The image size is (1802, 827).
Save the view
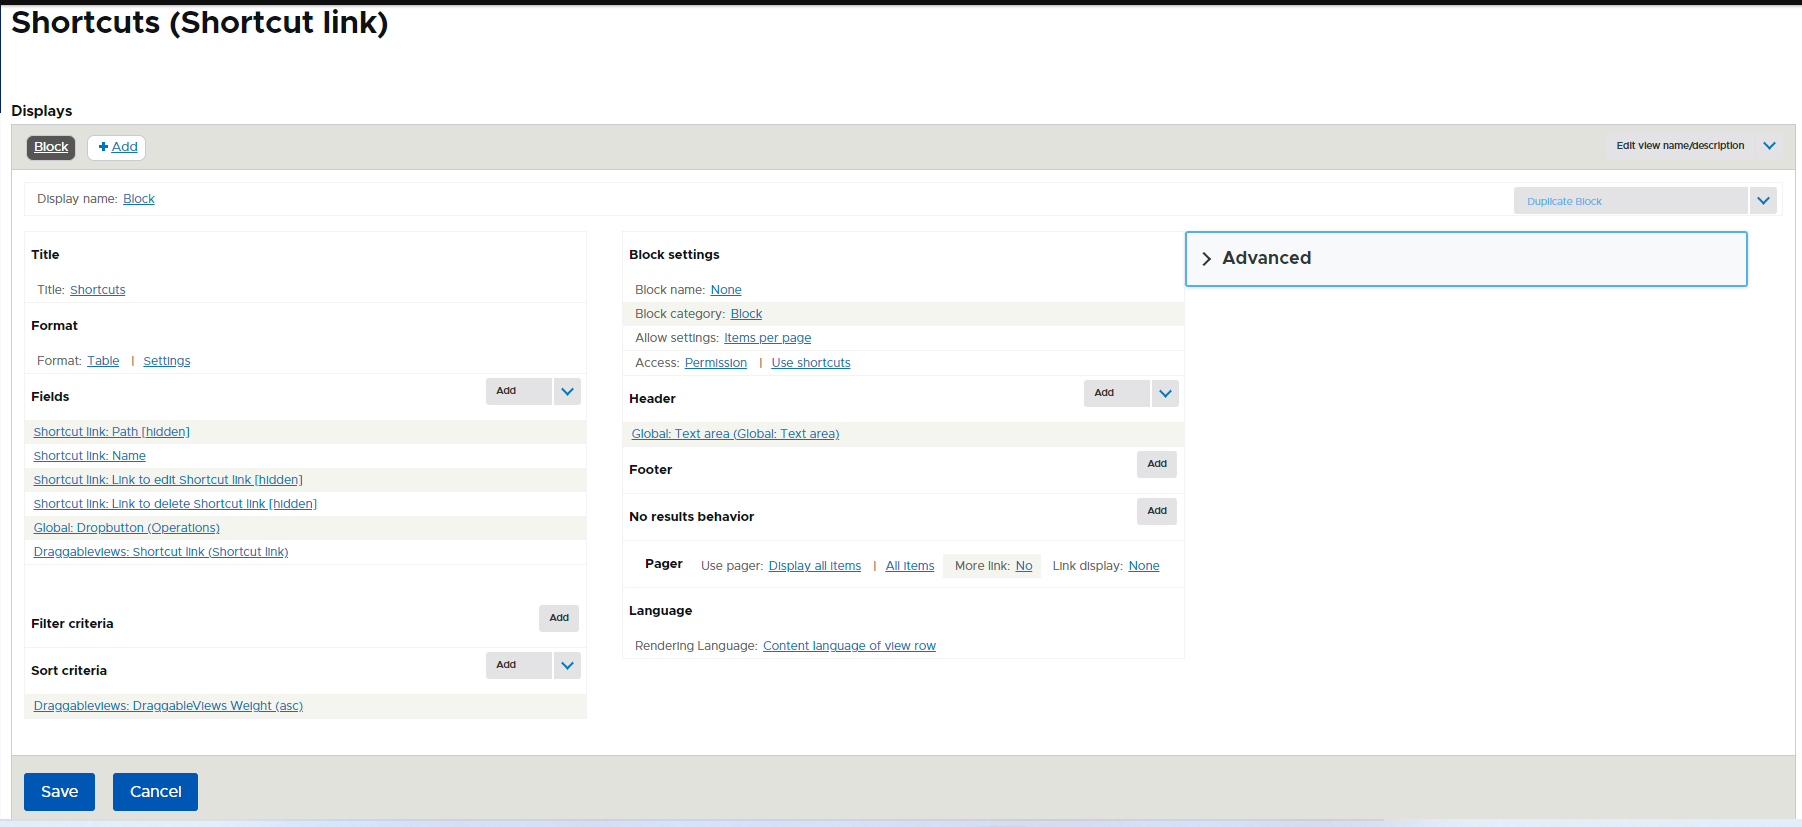coord(59,792)
